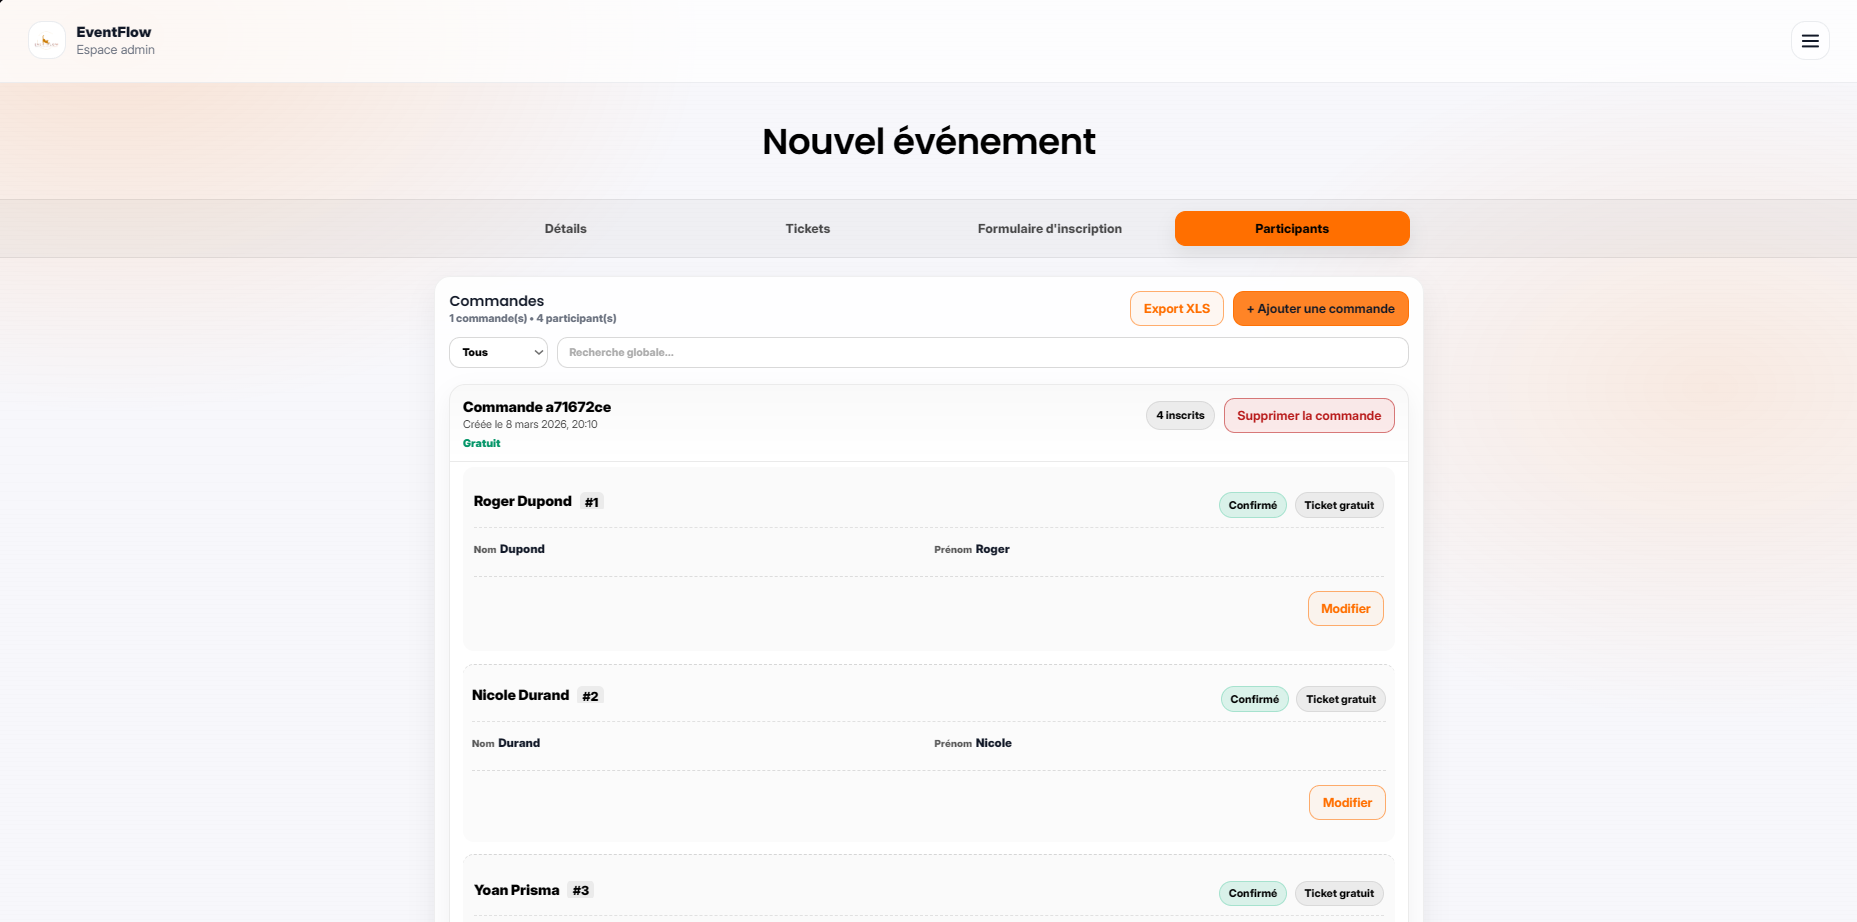The width and height of the screenshot is (1857, 922).
Task: Click 'Supprimer la commande'
Action: click(x=1309, y=415)
